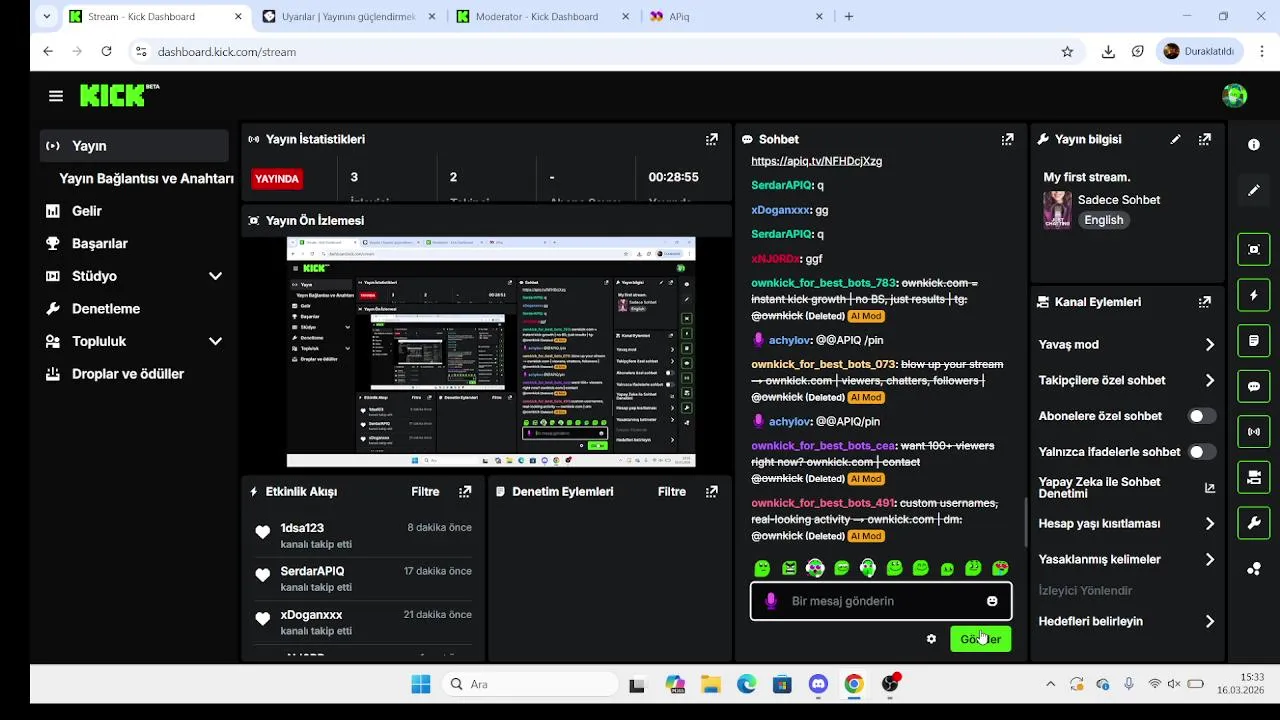Click the Just Chatting category thumbnail
Image resolution: width=1280 pixels, height=720 pixels.
tap(1057, 210)
